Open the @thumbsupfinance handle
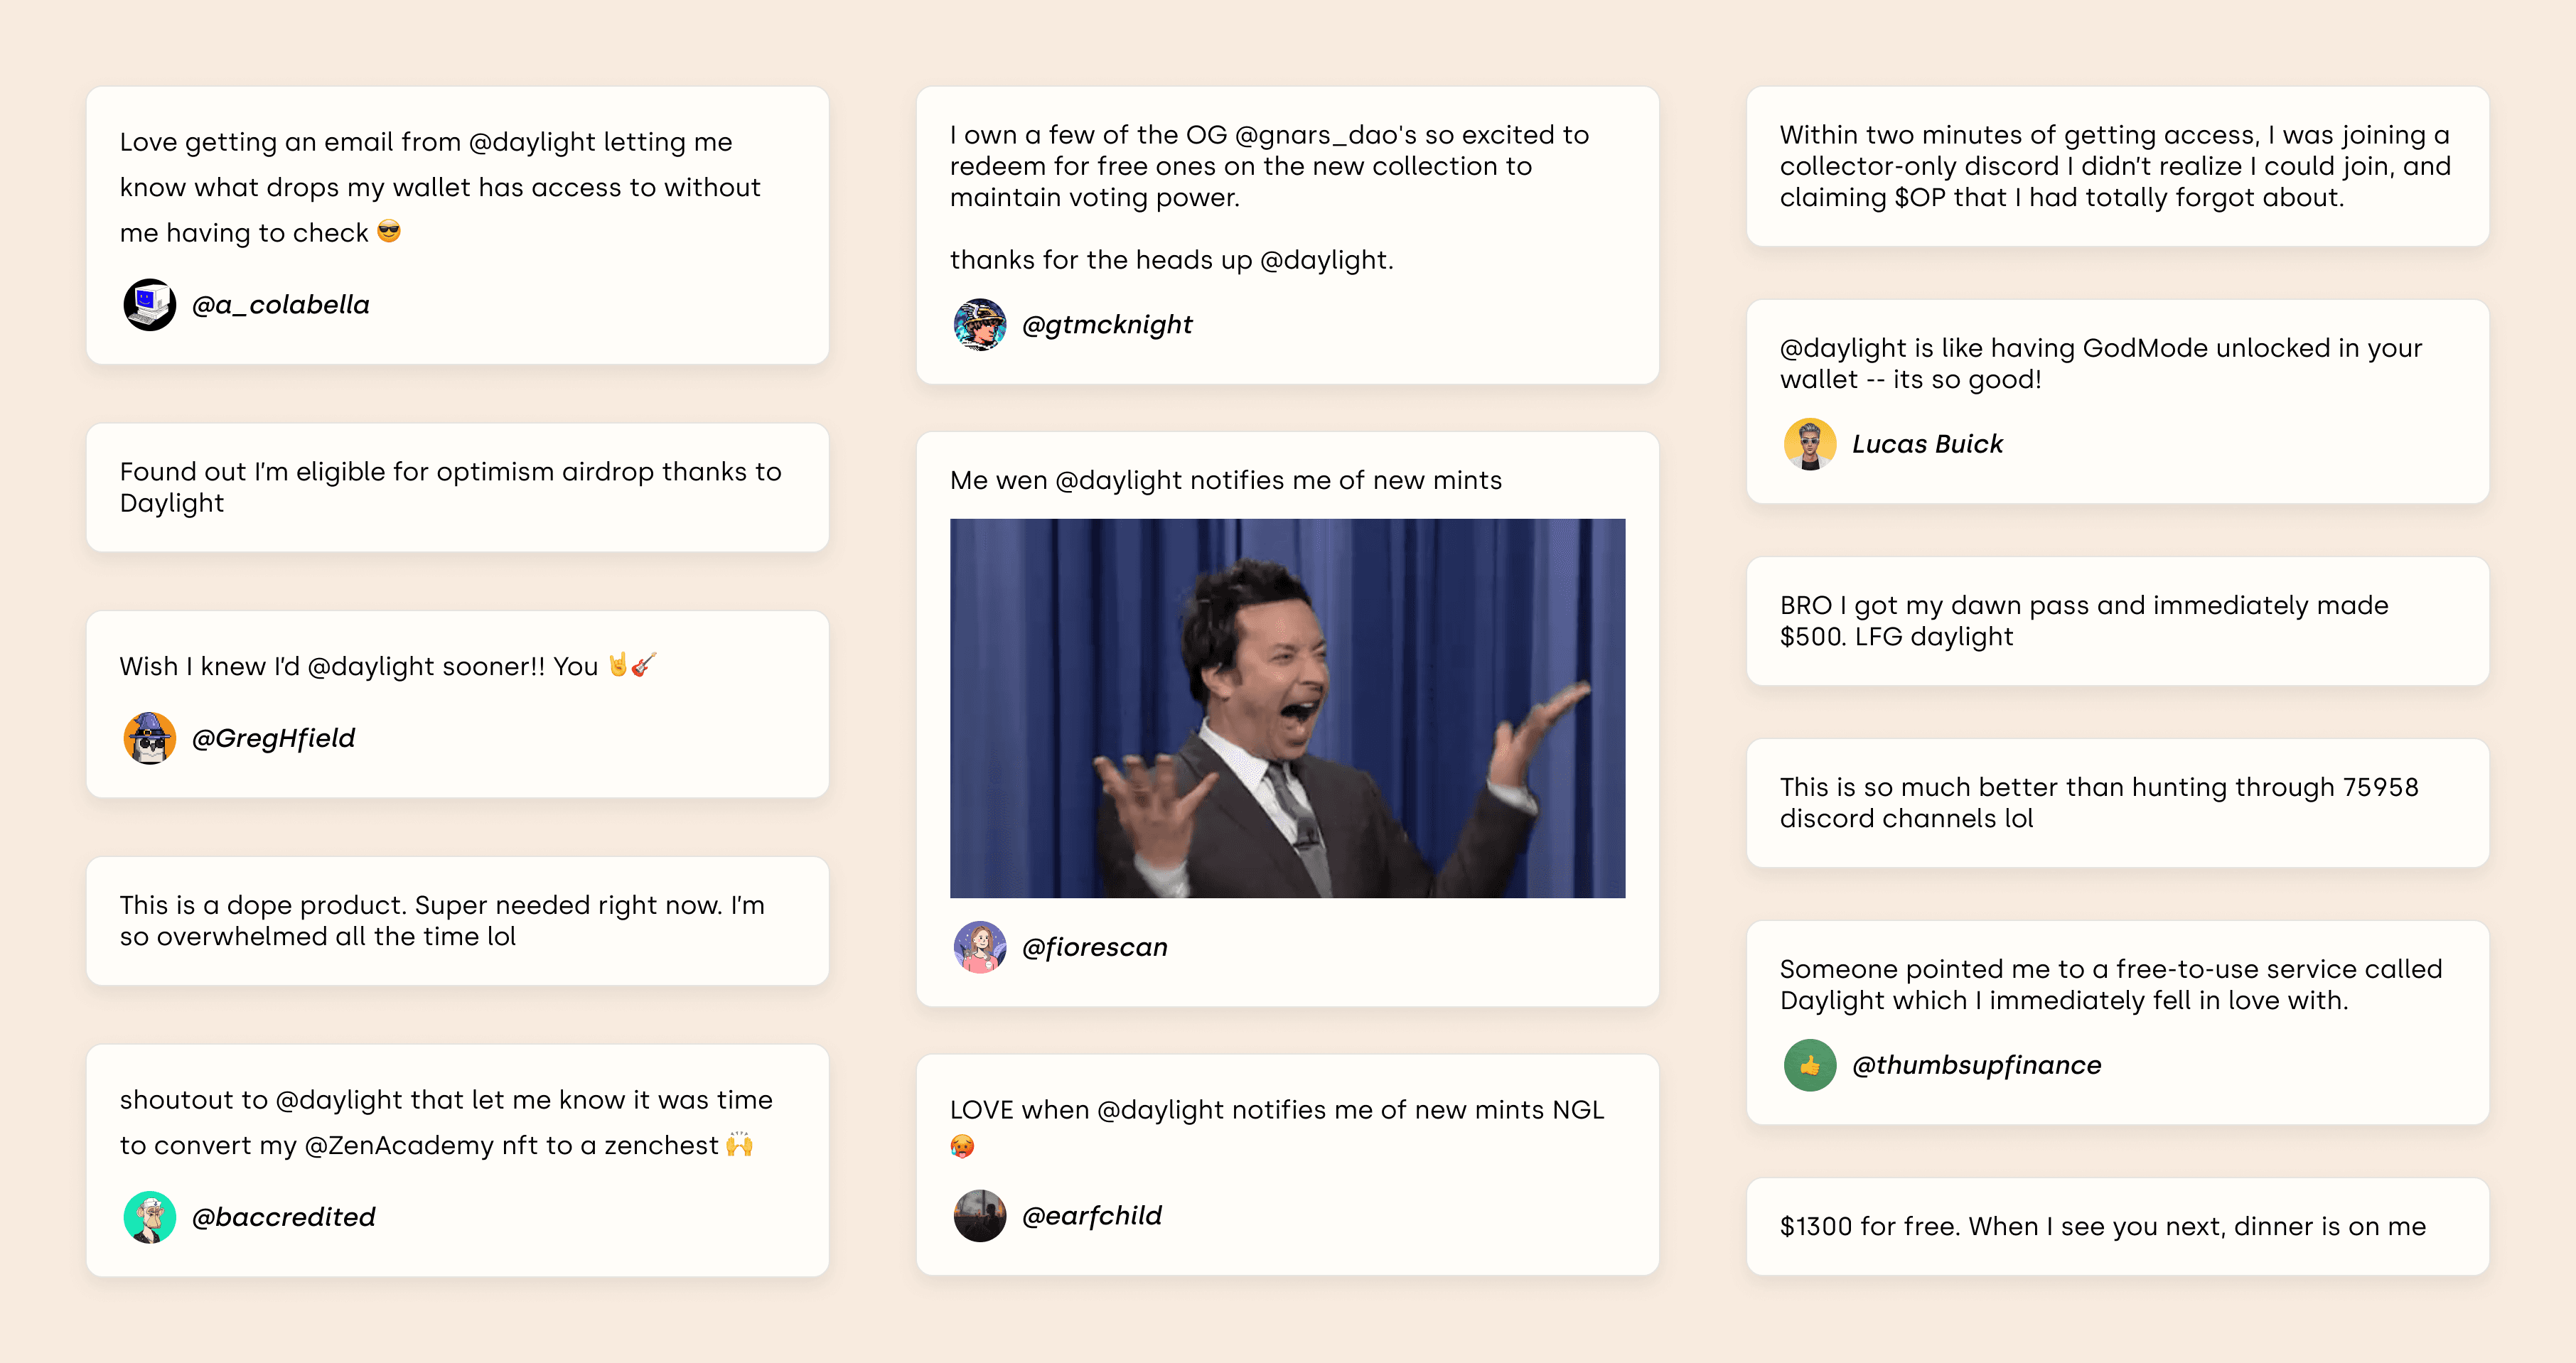The height and width of the screenshot is (1363, 2576). click(1976, 1065)
